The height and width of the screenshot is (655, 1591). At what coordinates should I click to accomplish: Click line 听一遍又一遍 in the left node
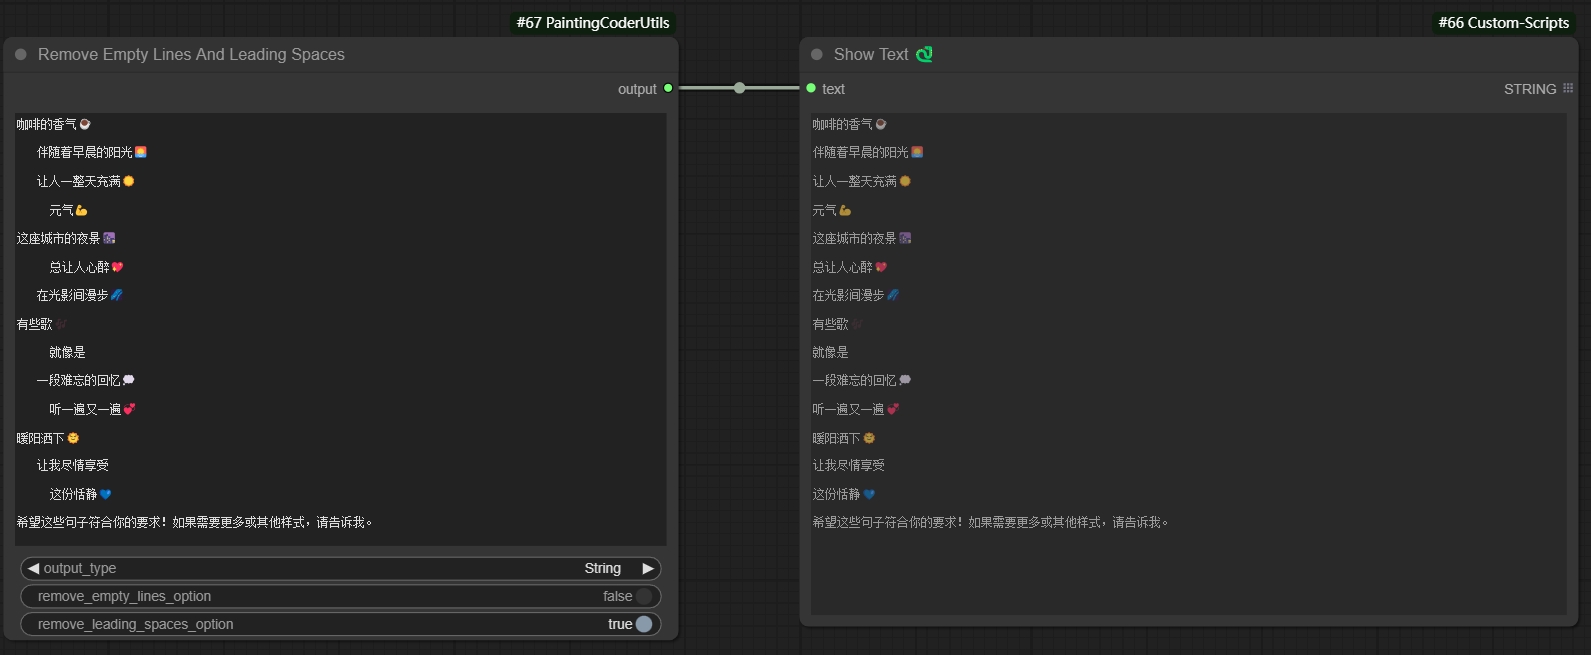(x=93, y=410)
